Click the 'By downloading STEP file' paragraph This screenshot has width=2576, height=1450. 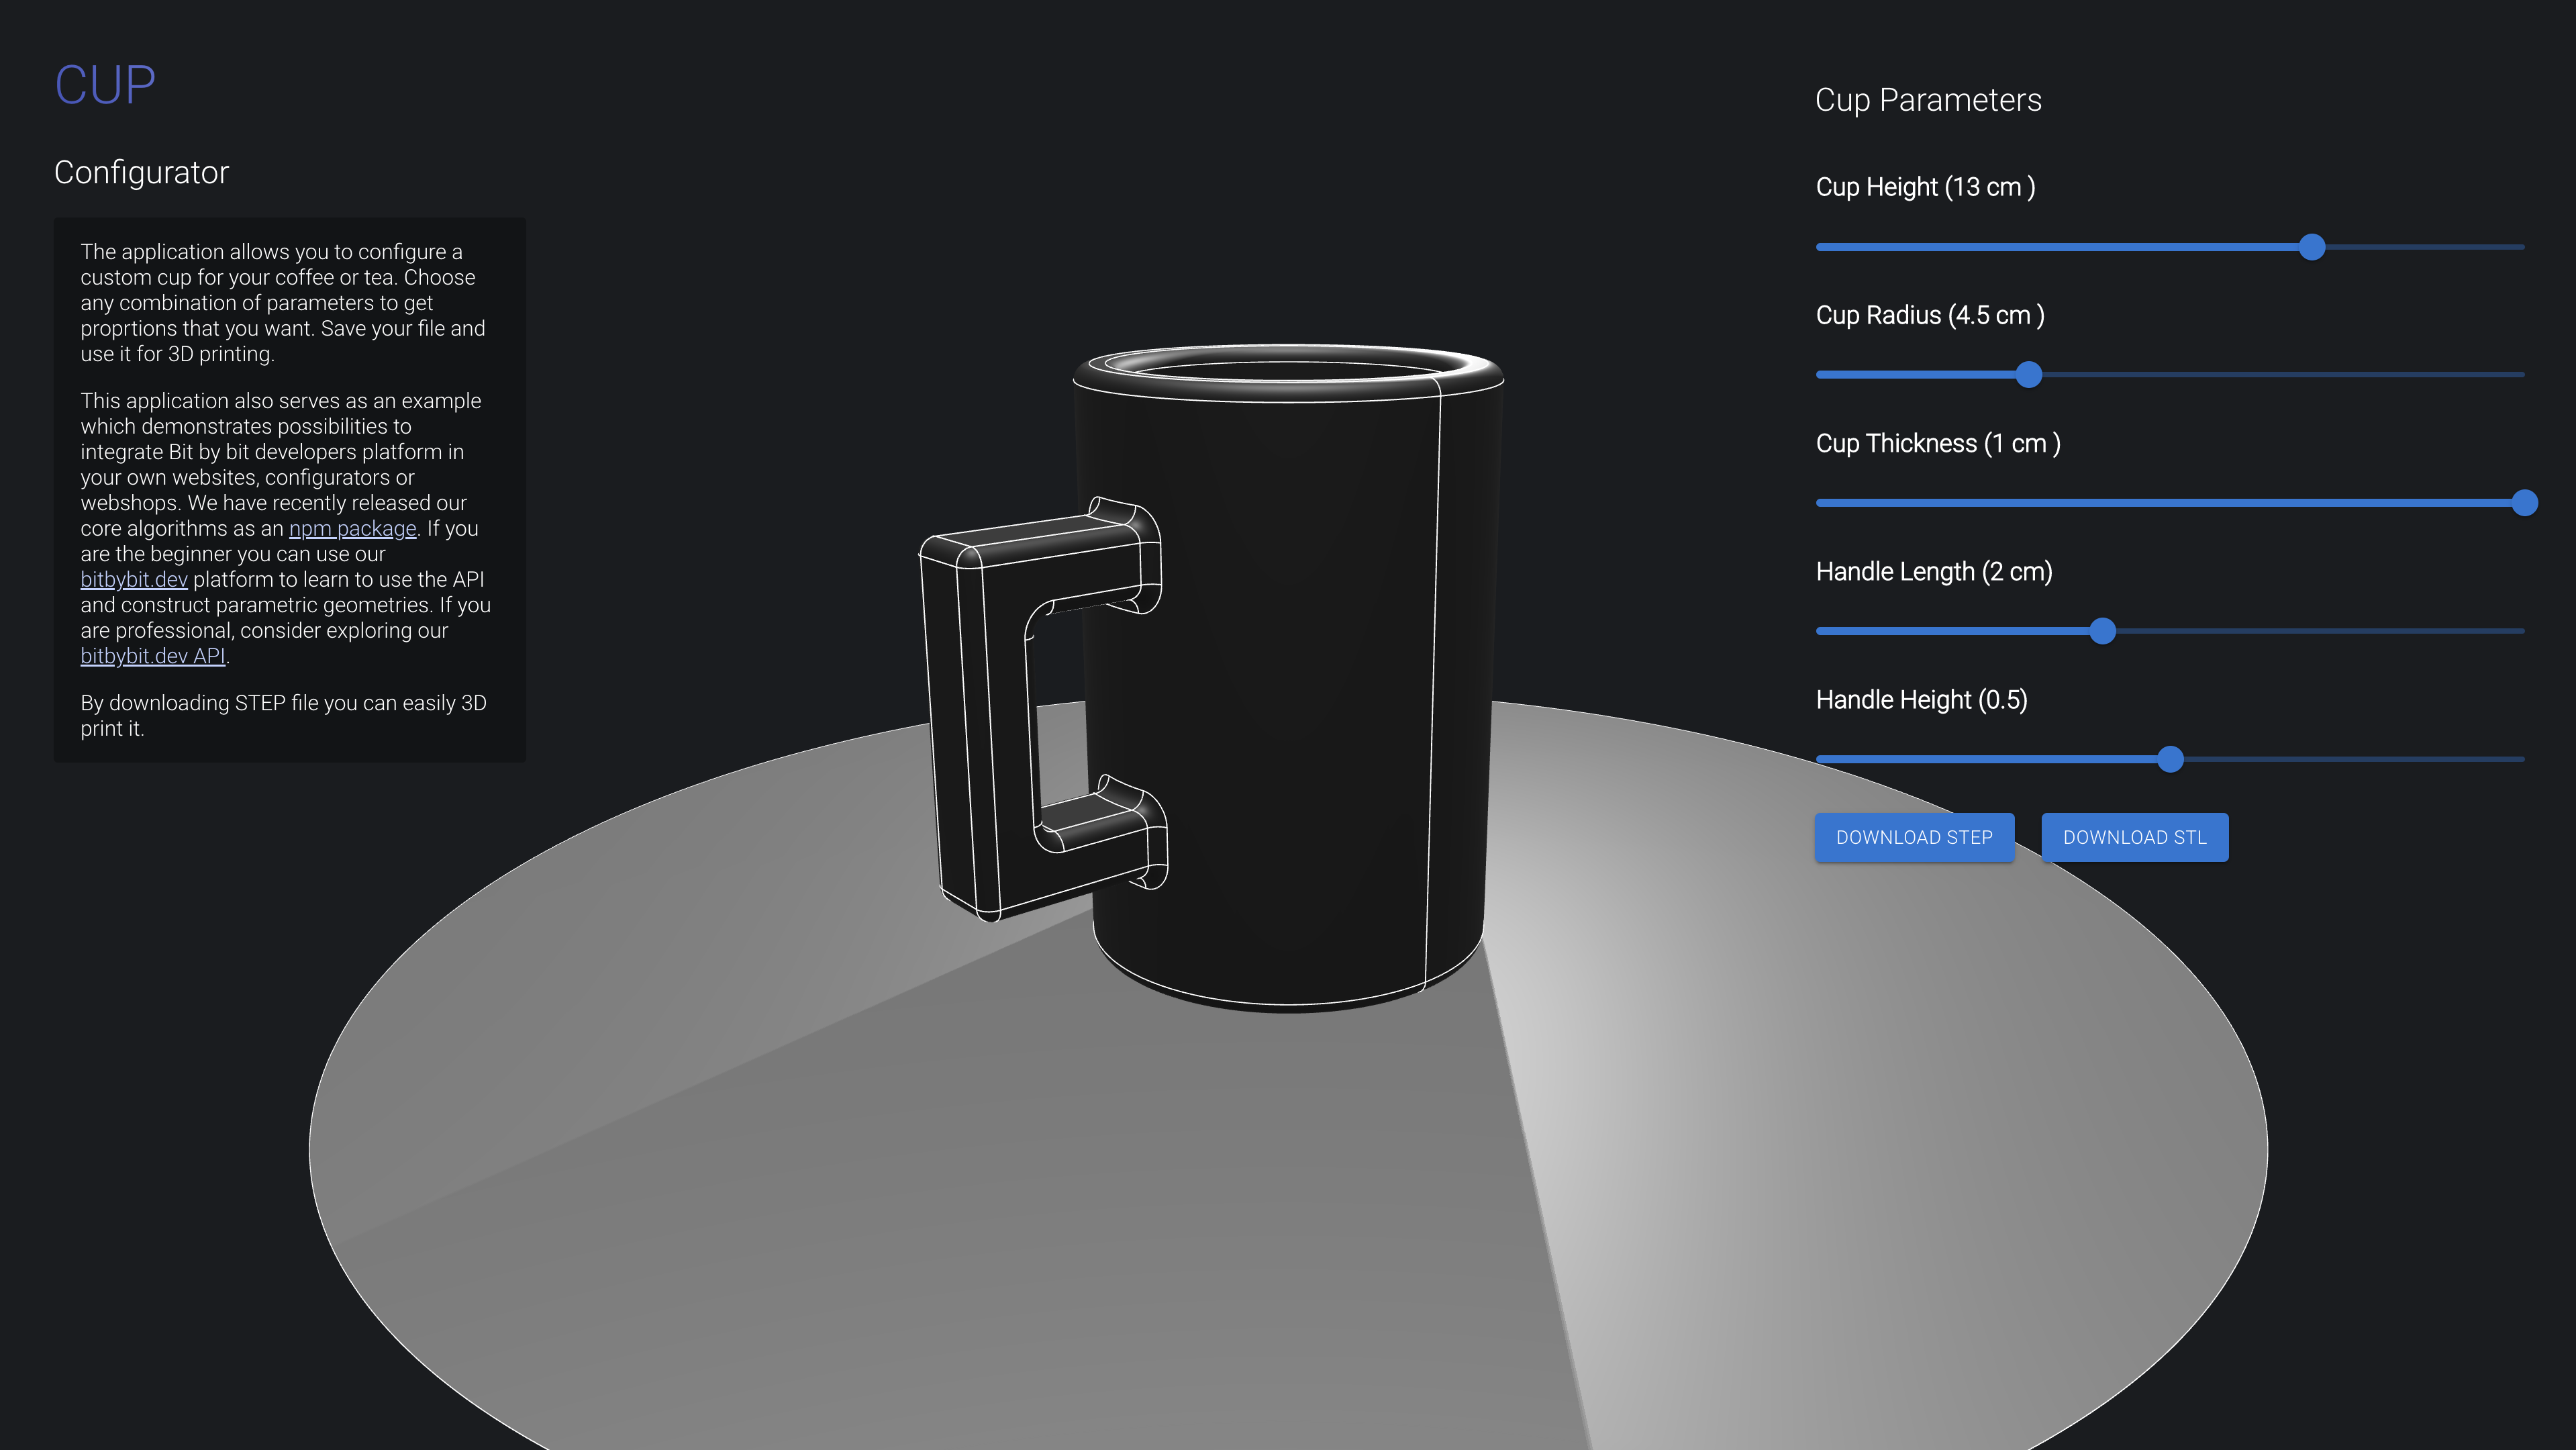pyautogui.click(x=283, y=716)
